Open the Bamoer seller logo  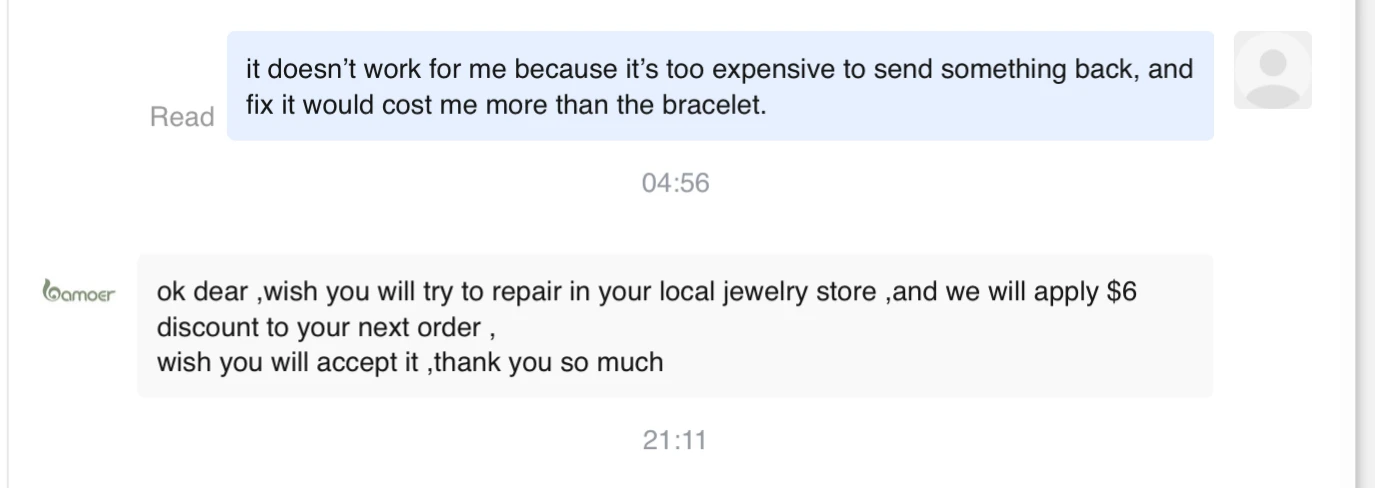(79, 293)
